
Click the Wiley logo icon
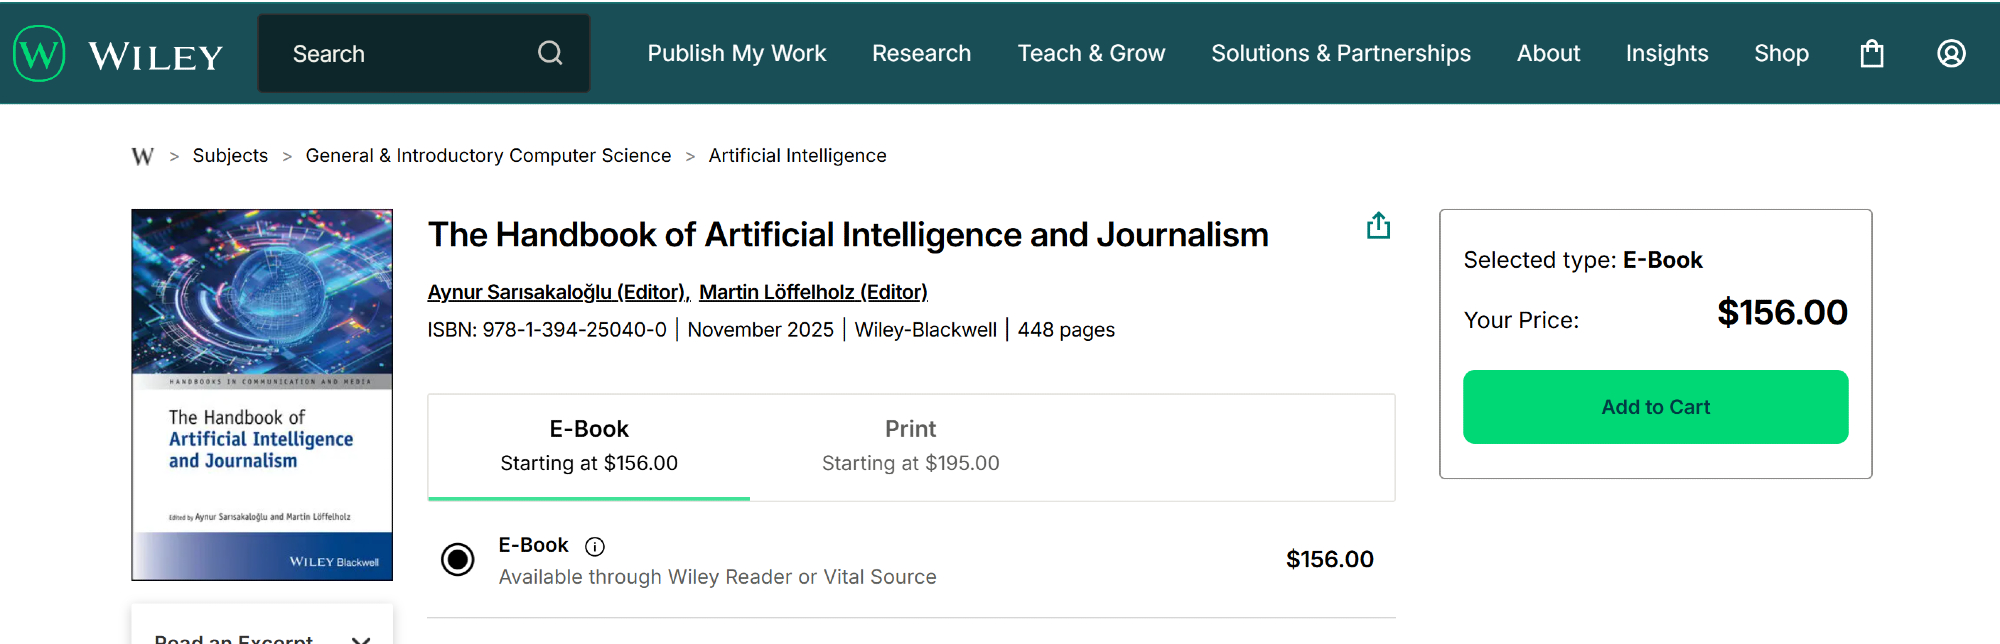click(x=40, y=53)
